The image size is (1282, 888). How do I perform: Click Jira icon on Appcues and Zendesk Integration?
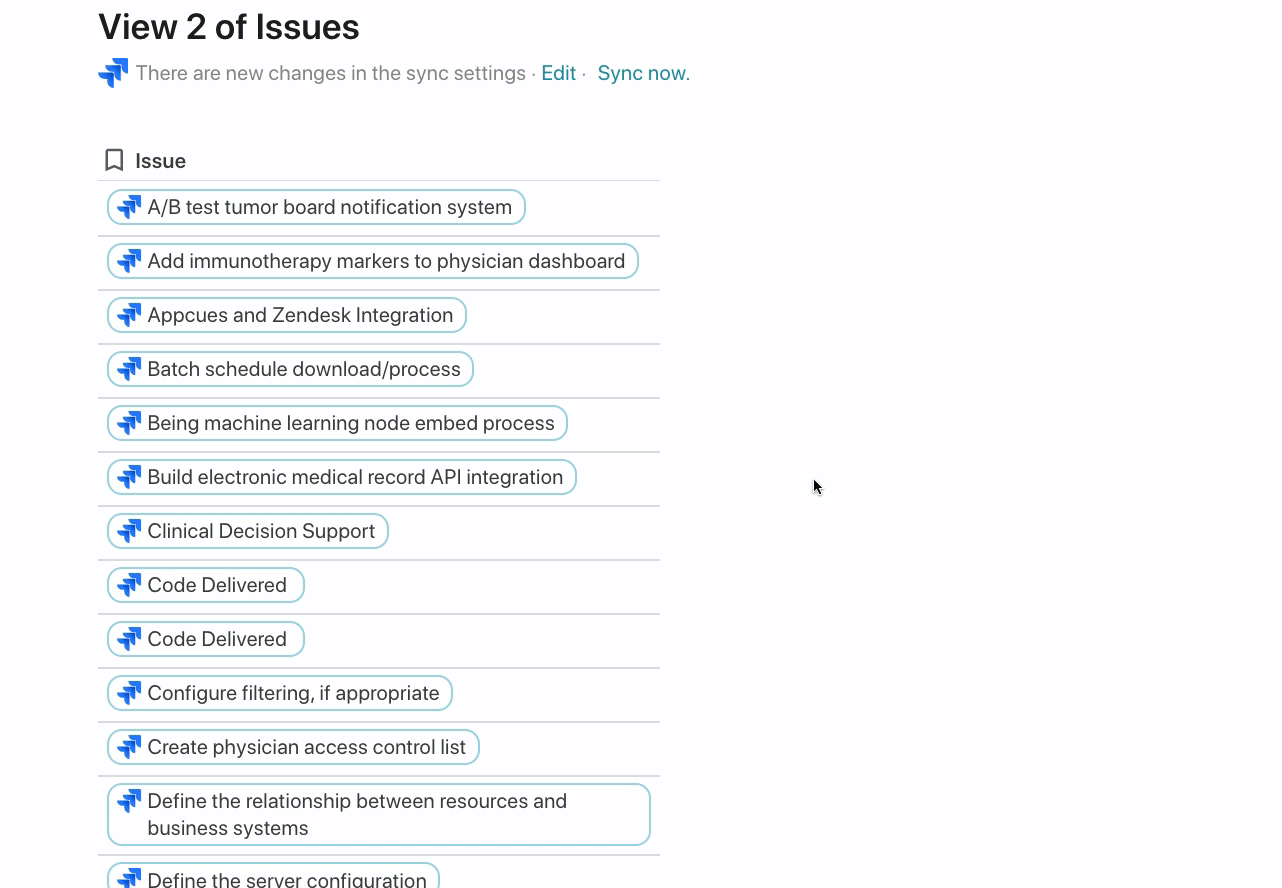click(x=129, y=315)
